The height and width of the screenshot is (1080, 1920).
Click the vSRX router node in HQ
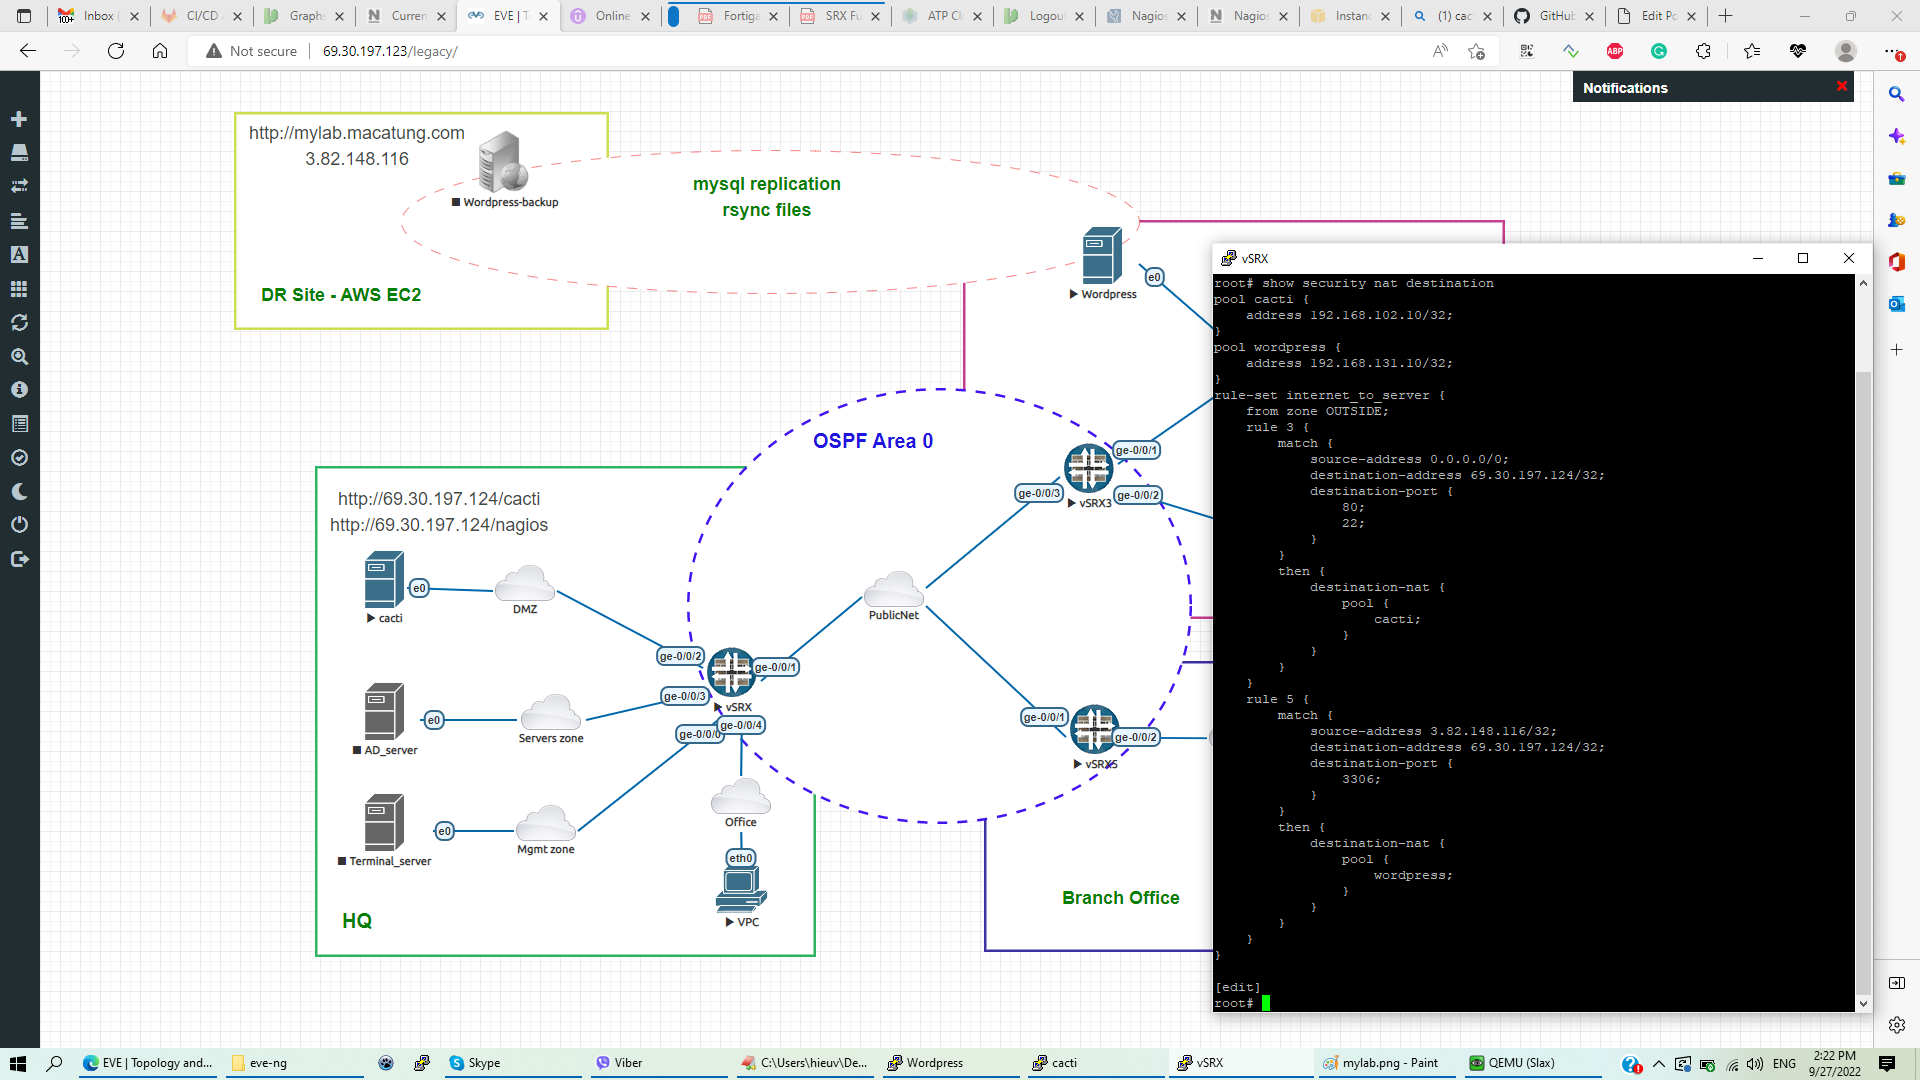click(x=731, y=672)
